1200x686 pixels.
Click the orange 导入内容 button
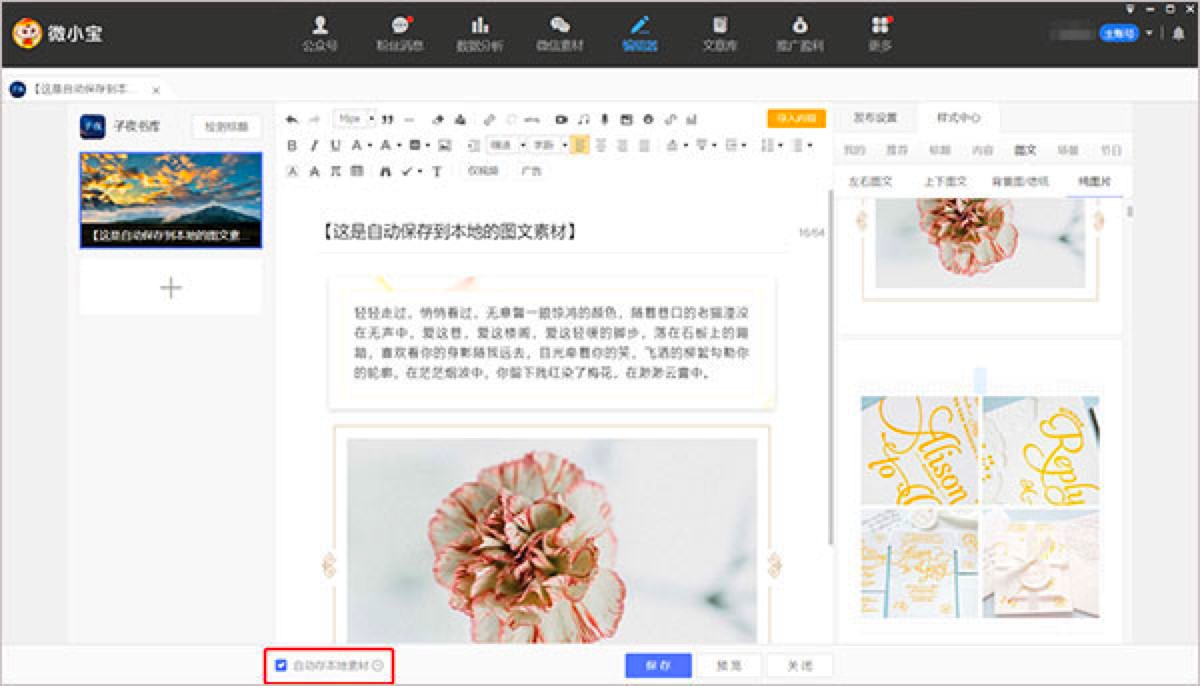click(x=796, y=118)
